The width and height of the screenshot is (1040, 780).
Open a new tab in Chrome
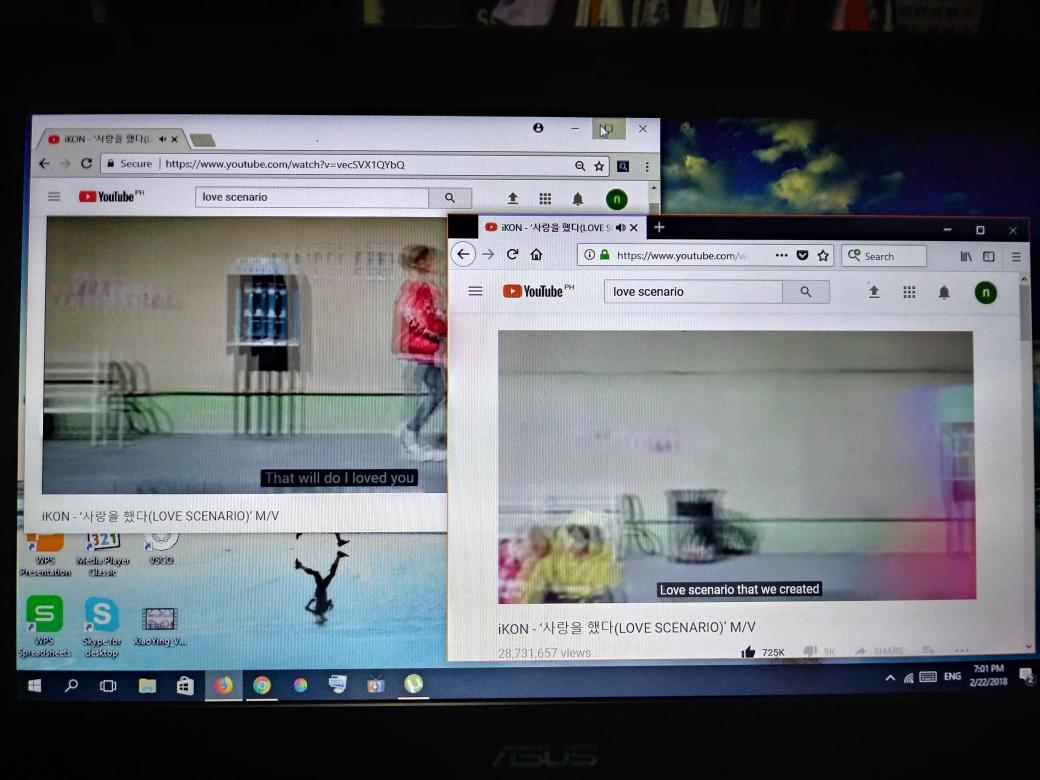[x=202, y=140]
